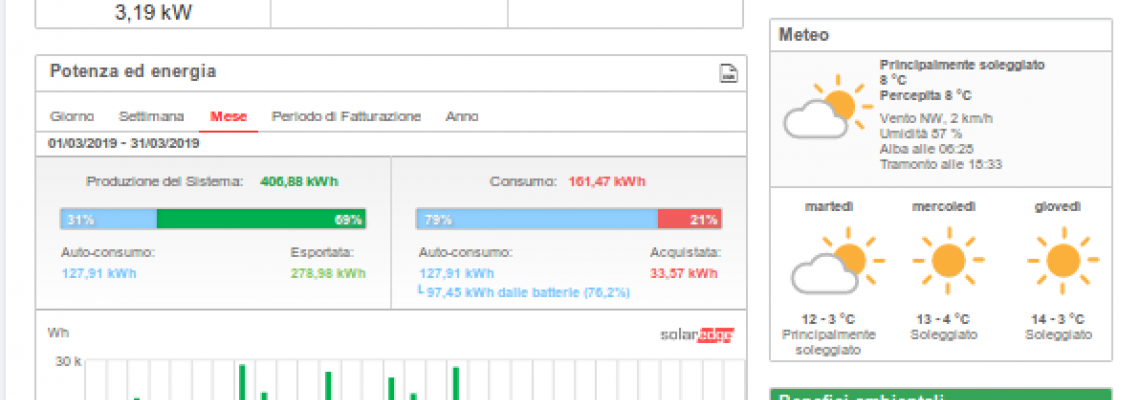
Task: Click the SolarEdge logo on the chart
Action: tap(697, 335)
